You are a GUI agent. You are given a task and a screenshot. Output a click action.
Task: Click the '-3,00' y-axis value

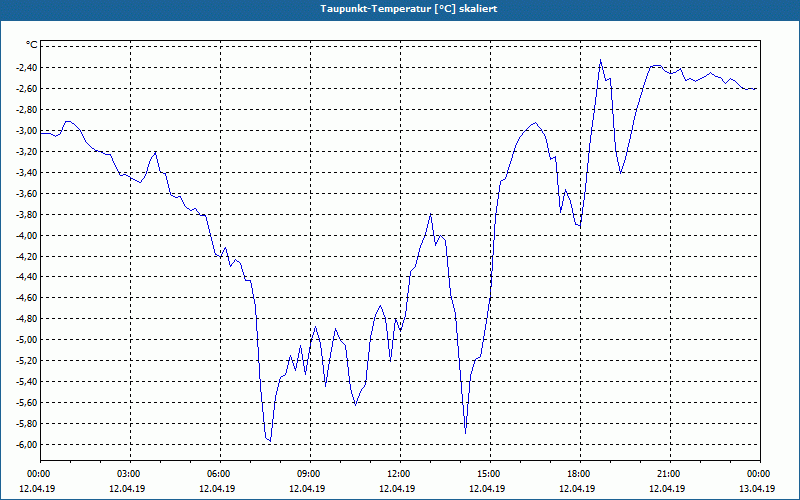tap(26, 130)
